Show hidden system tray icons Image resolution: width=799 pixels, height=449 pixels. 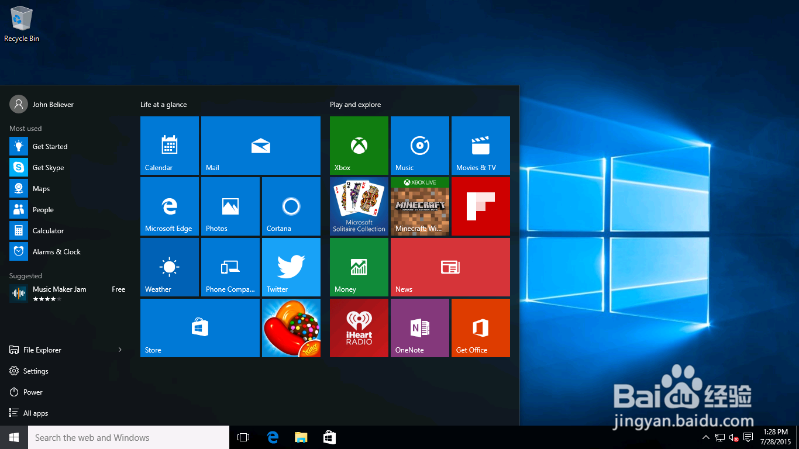706,437
